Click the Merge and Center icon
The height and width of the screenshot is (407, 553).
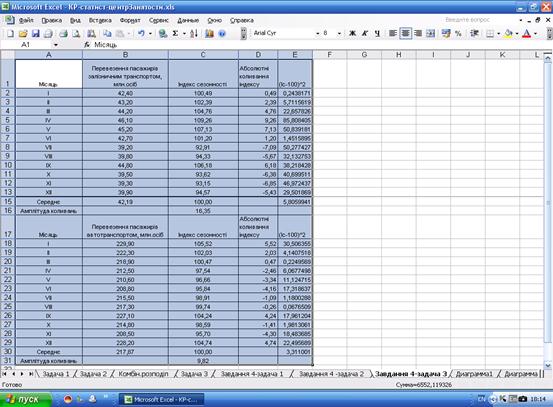[430, 34]
